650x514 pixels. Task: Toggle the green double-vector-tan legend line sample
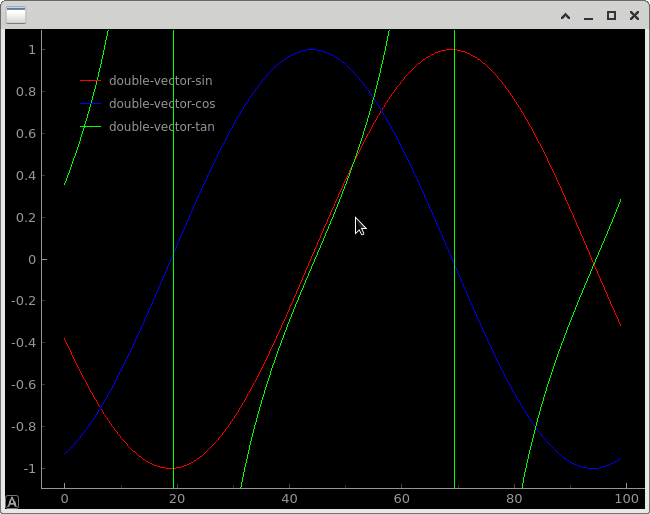[91, 127]
